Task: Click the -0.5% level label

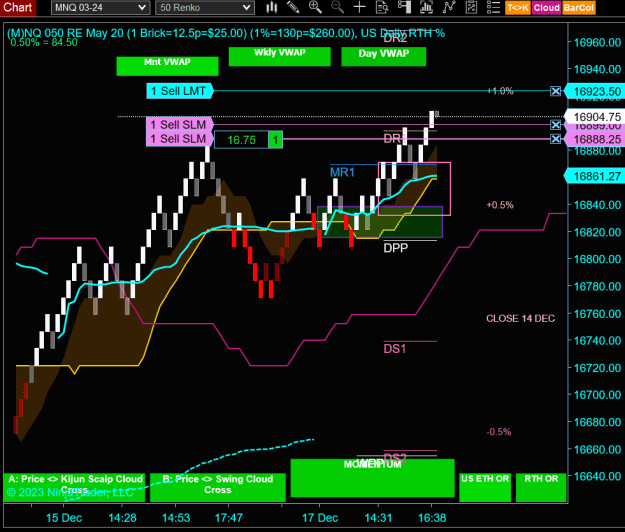Action: (x=499, y=432)
